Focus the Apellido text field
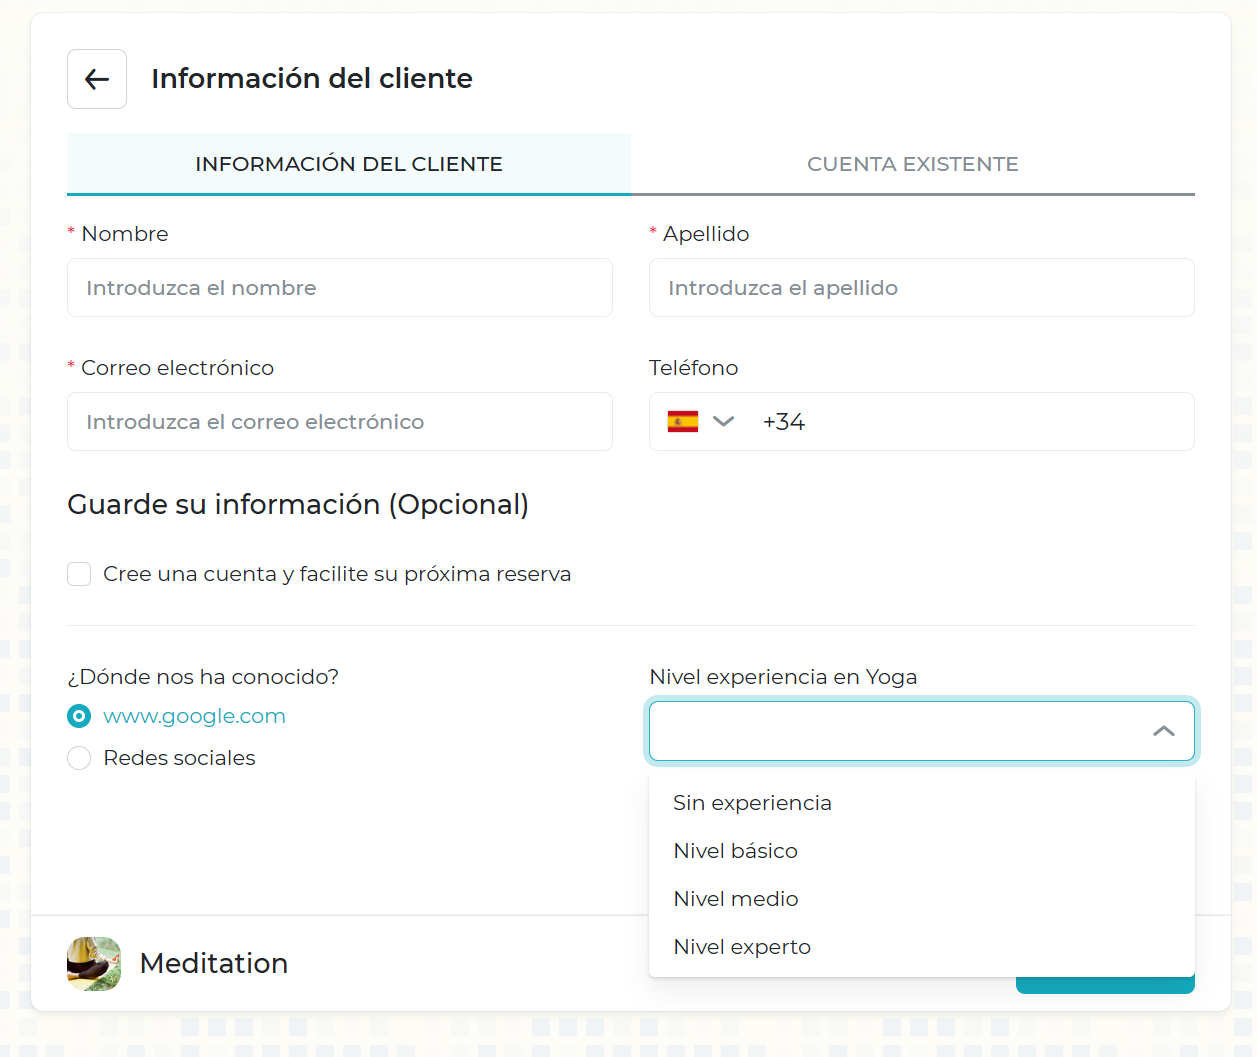The height and width of the screenshot is (1057, 1257). point(921,288)
